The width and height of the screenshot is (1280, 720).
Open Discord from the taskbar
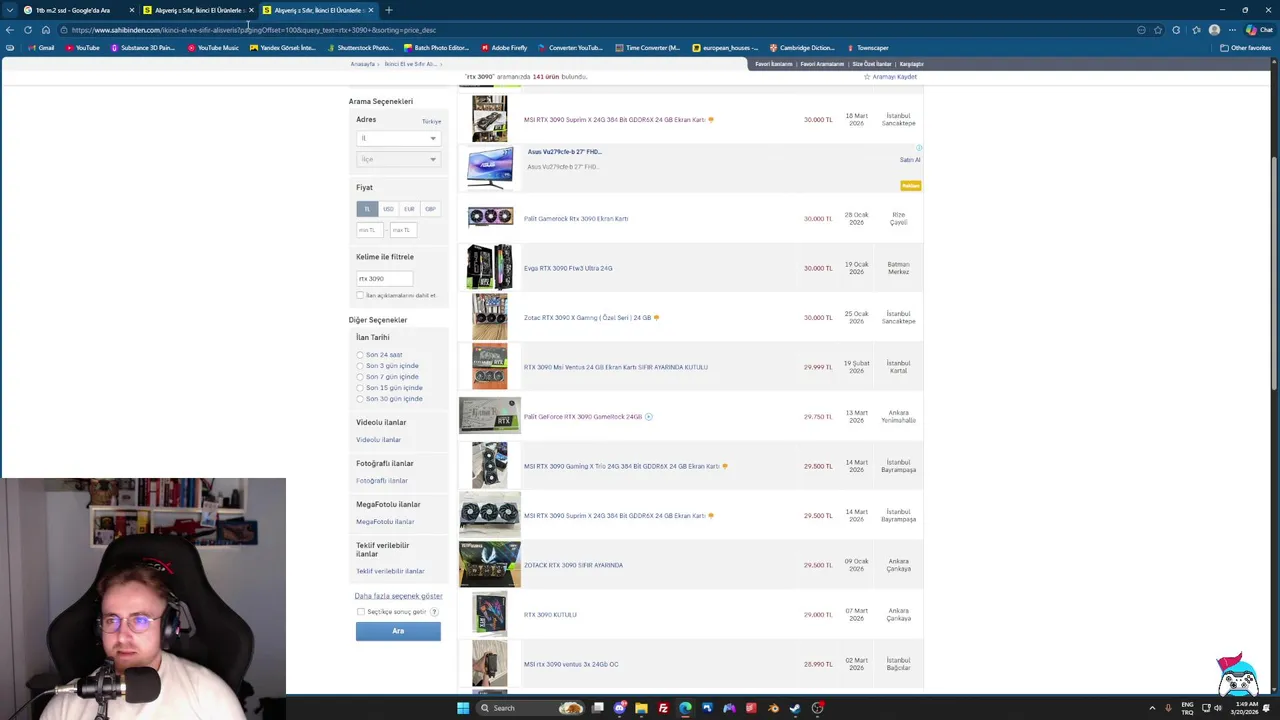point(619,708)
